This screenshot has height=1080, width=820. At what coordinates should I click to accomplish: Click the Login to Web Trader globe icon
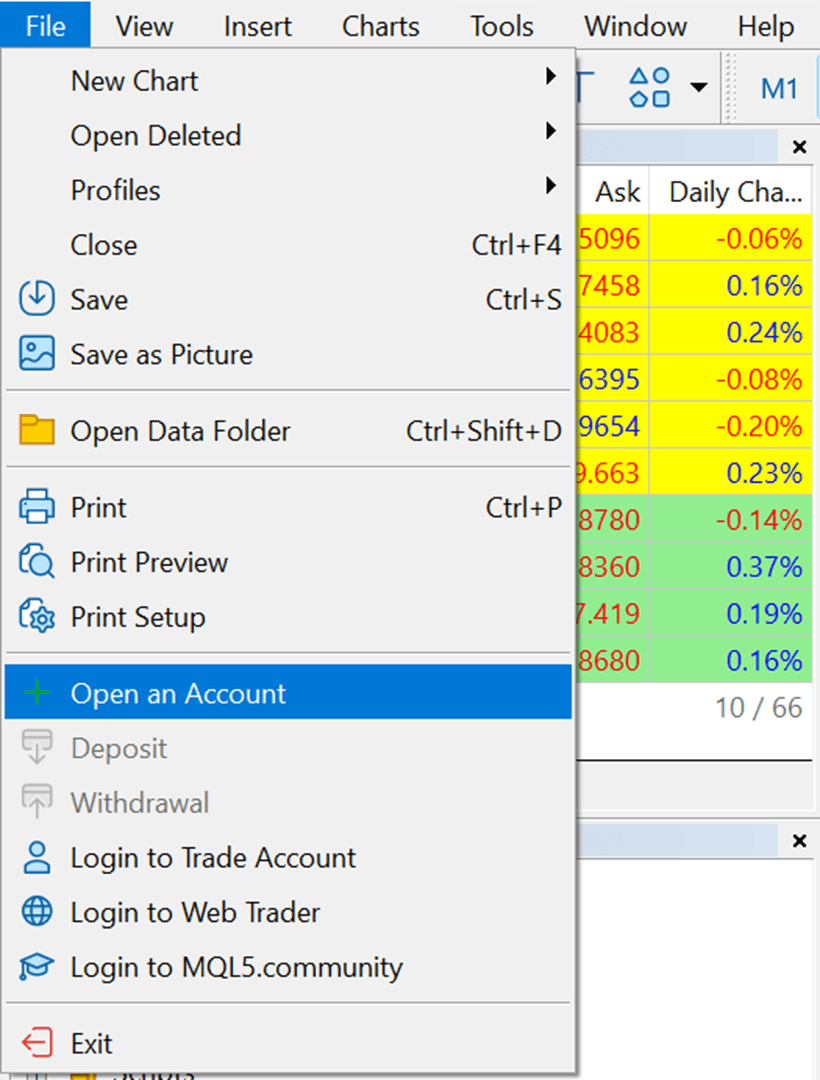click(x=37, y=913)
